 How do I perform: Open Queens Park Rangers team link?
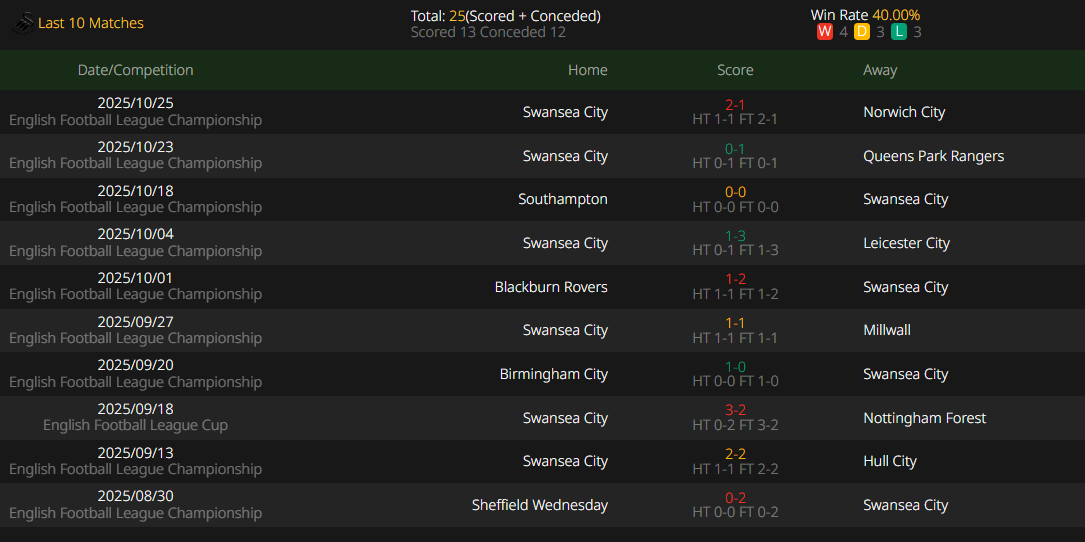pyautogui.click(x=933, y=156)
